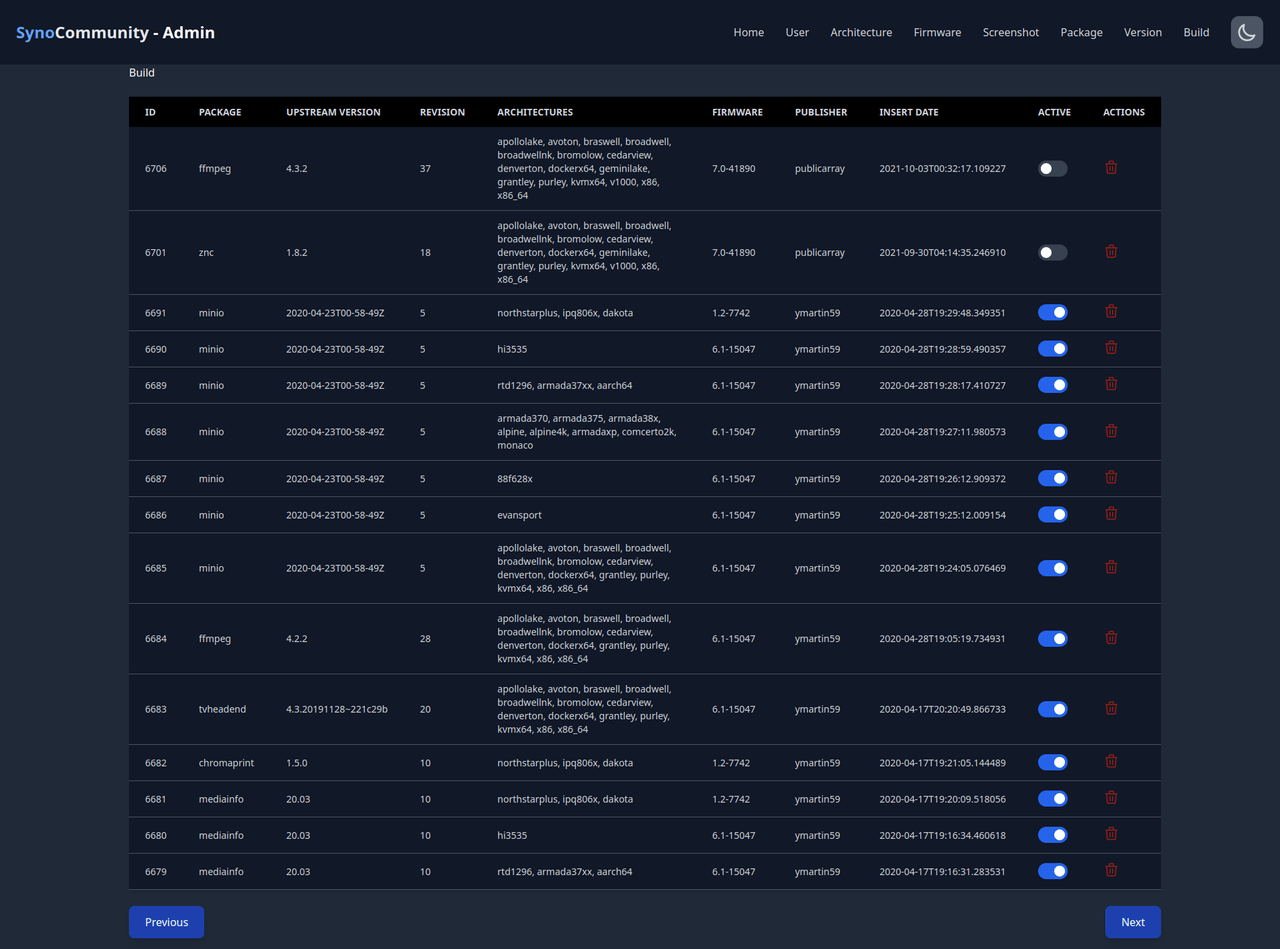Click trash icon for tvheadend build 6683
The image size is (1280, 949).
(1111, 708)
